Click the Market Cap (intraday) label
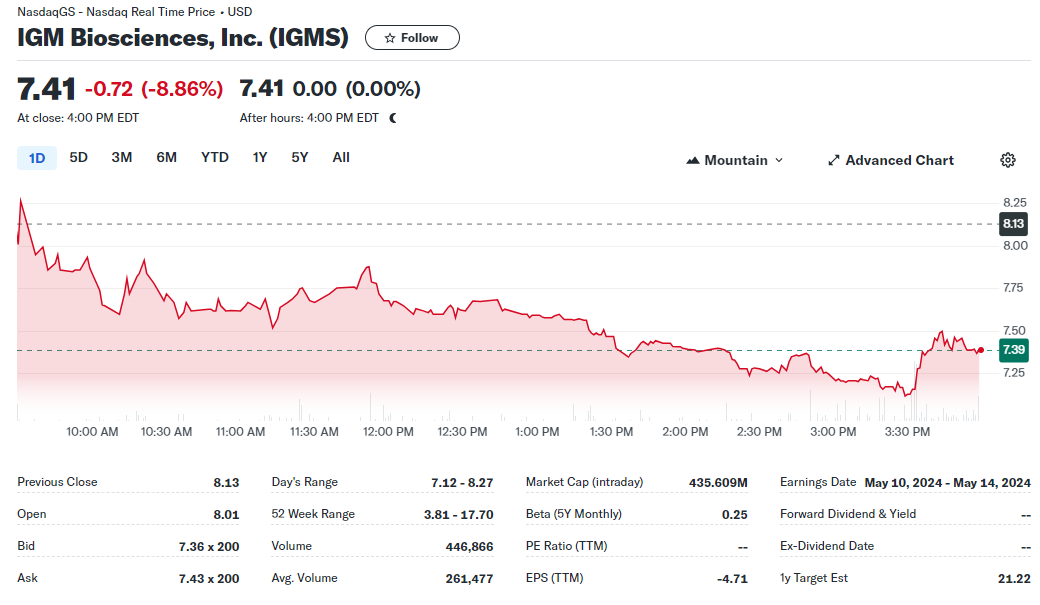The width and height of the screenshot is (1040, 605). click(584, 482)
